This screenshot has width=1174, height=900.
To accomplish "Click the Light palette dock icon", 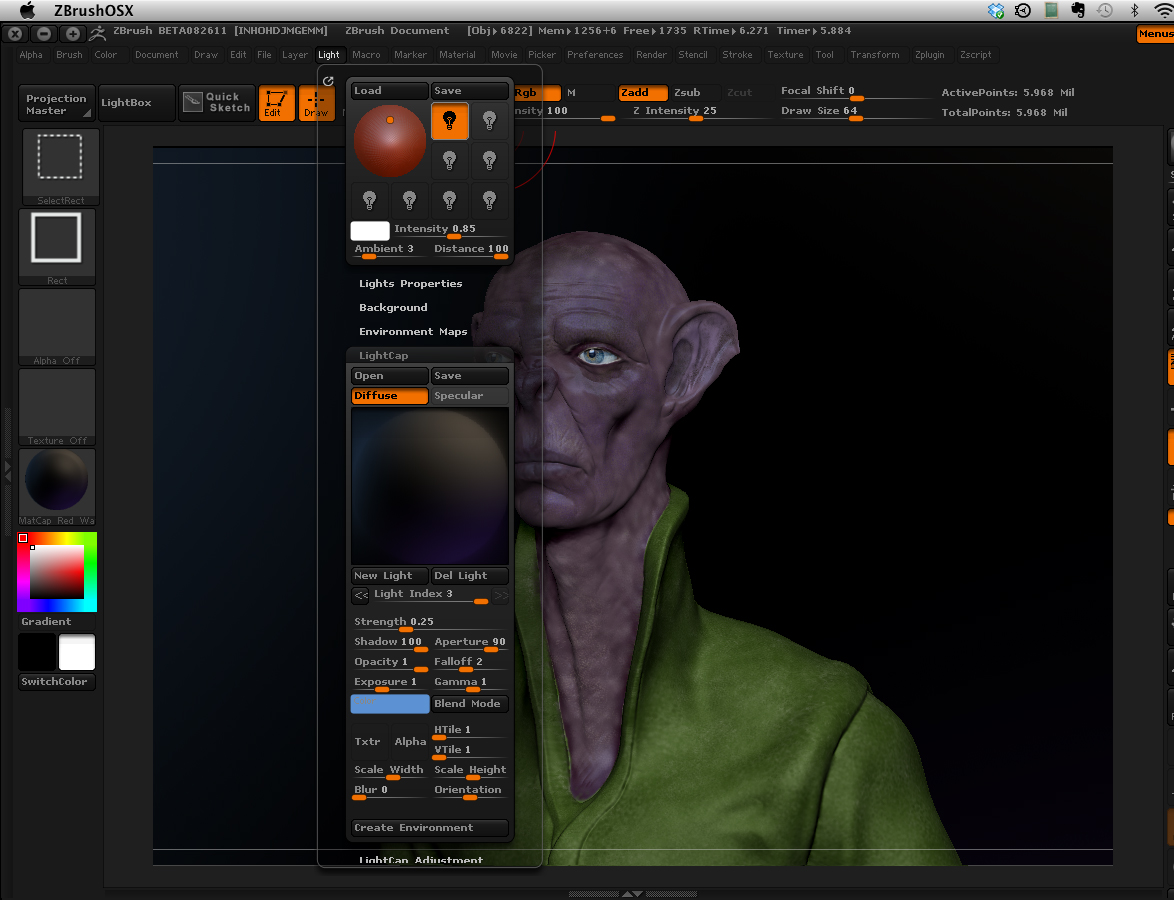I will click(x=328, y=81).
